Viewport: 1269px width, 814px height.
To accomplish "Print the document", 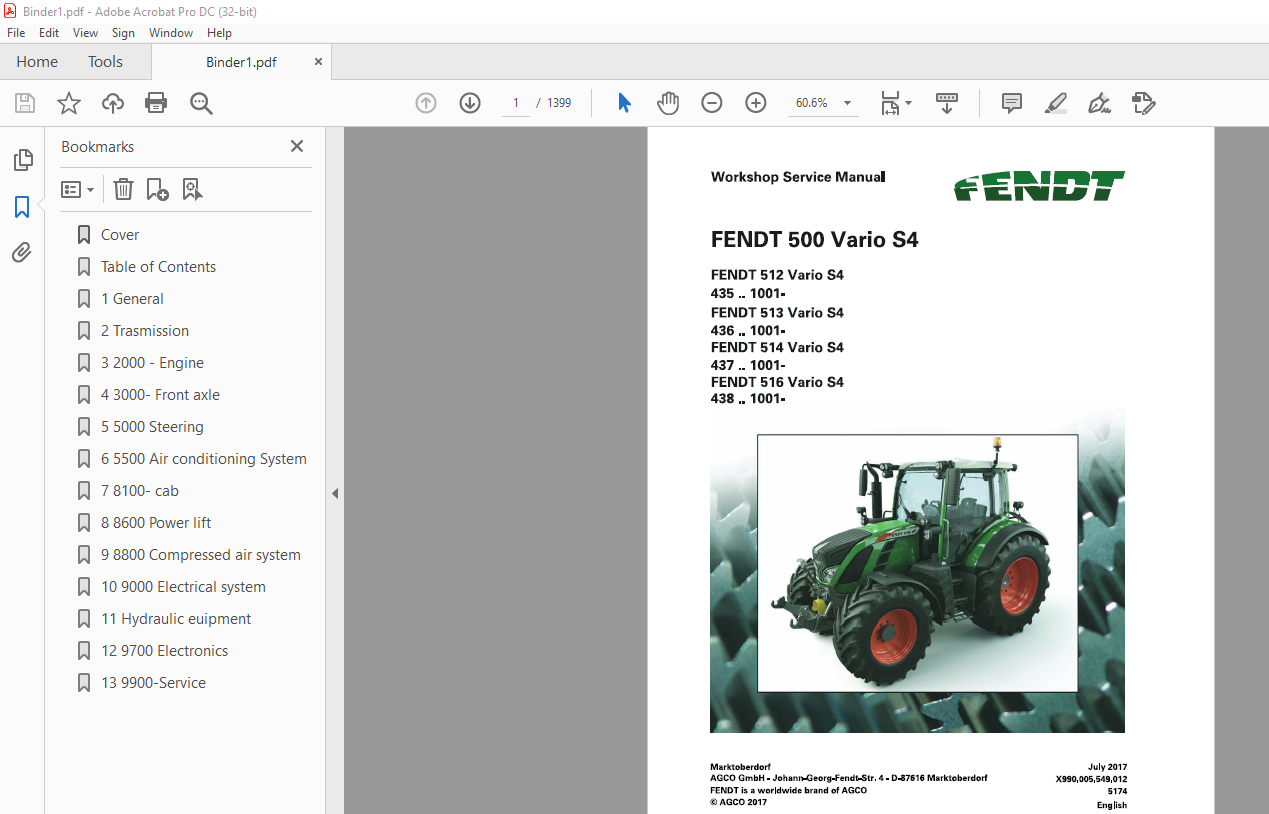I will 156,103.
